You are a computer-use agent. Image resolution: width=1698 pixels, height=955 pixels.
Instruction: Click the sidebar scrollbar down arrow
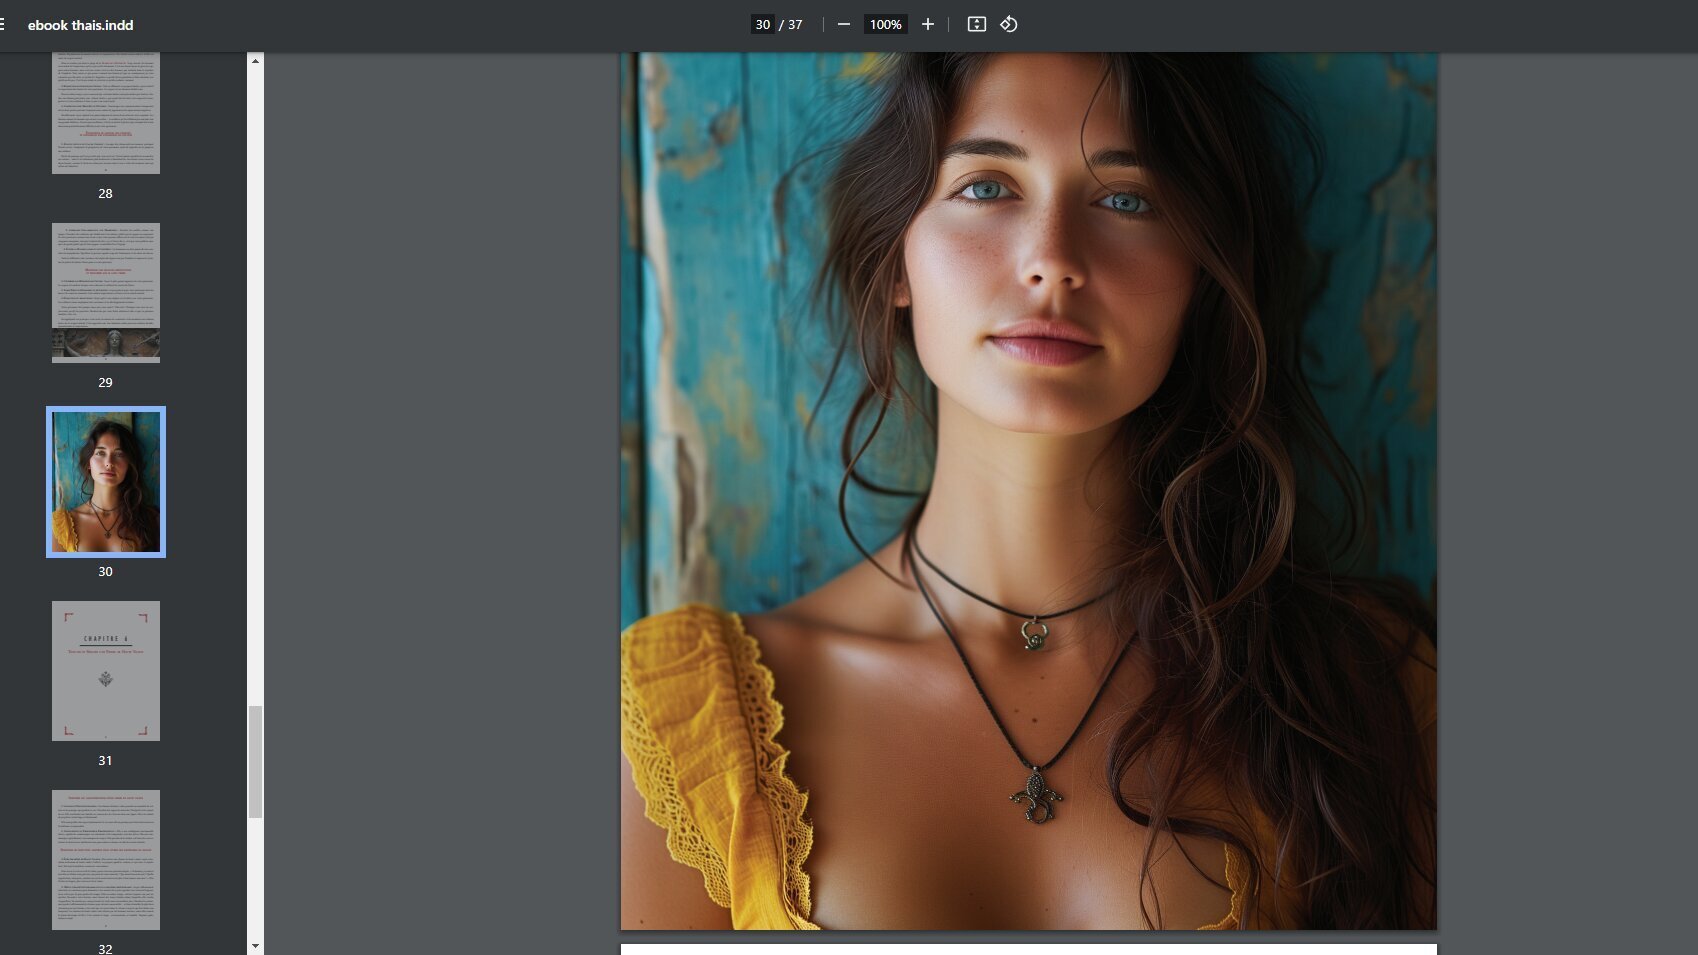(255, 946)
